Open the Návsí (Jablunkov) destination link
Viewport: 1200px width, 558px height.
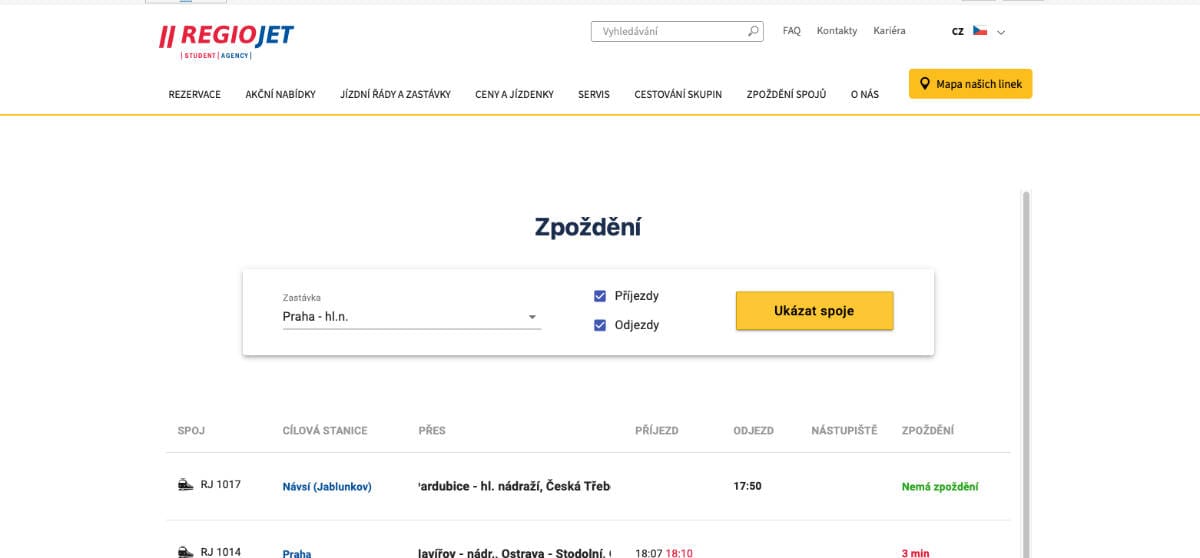[x=327, y=487]
